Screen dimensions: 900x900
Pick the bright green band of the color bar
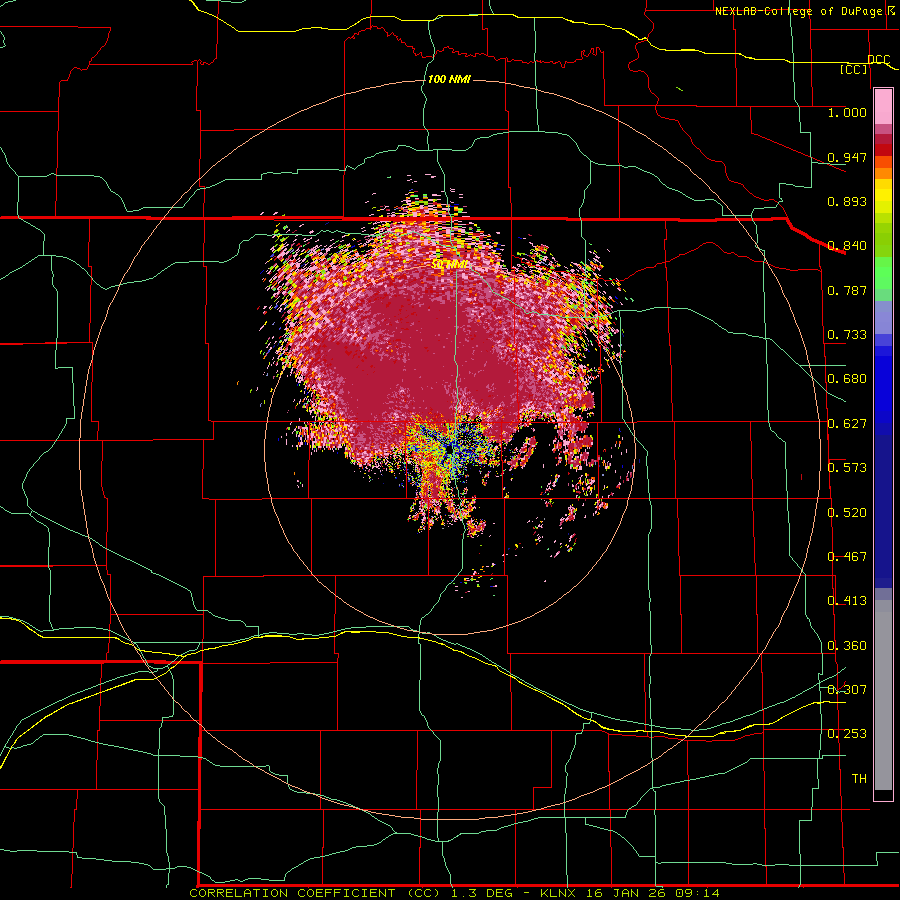pos(883,273)
